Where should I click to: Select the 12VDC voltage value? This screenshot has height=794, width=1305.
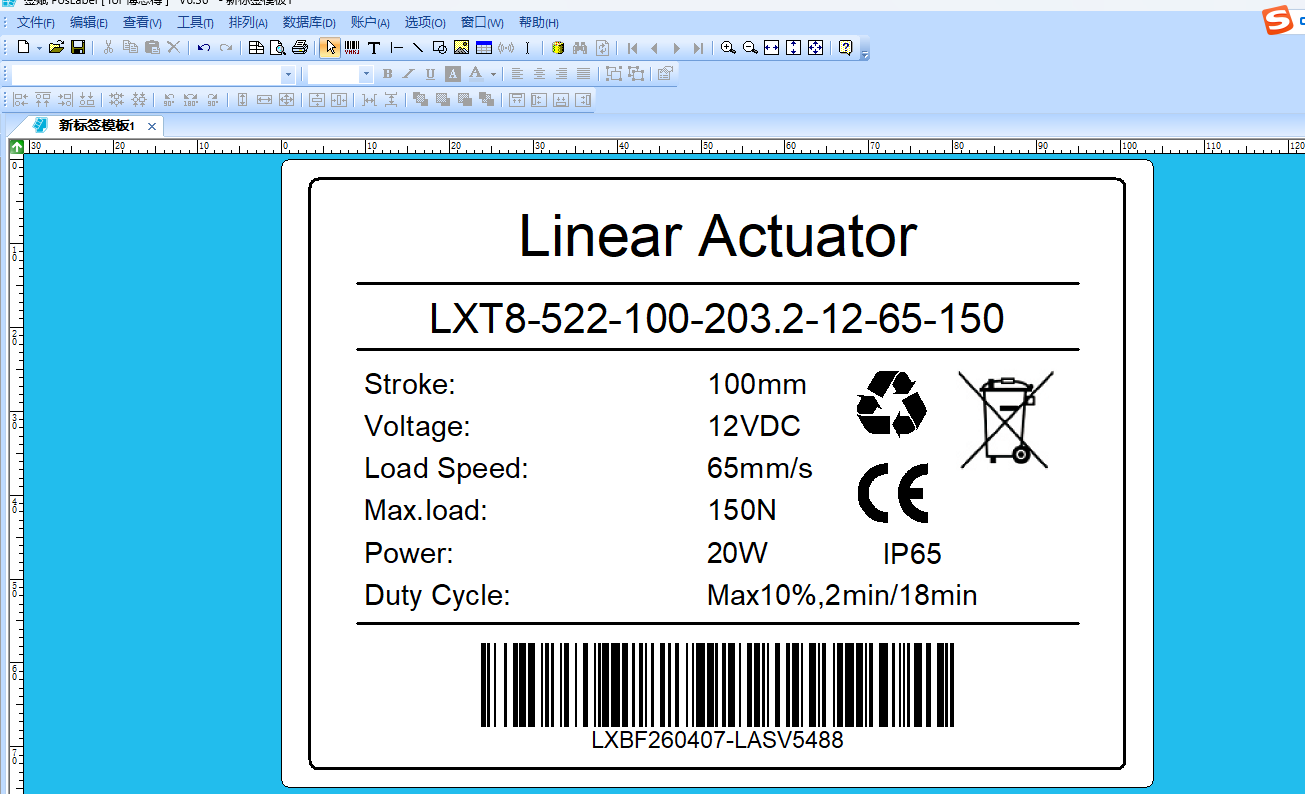tap(755, 427)
